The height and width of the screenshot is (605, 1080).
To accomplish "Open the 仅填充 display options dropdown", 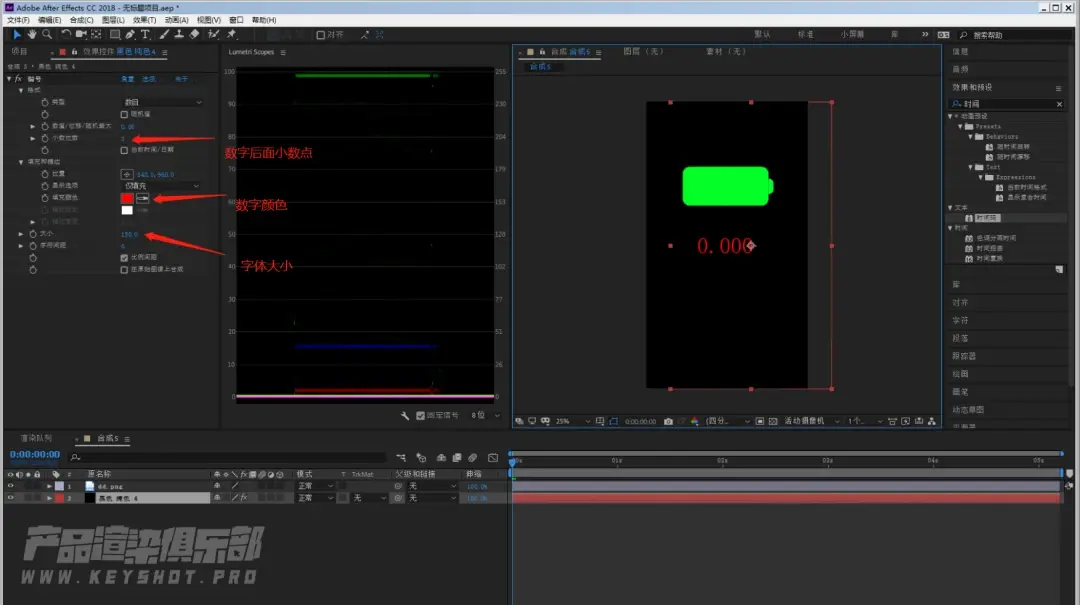I will point(161,186).
